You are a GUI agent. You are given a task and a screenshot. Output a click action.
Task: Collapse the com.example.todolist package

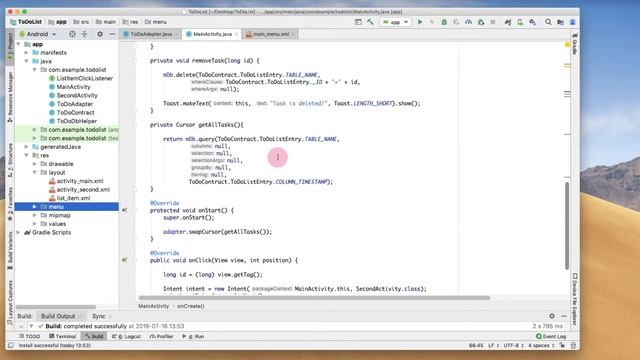(x=35, y=70)
